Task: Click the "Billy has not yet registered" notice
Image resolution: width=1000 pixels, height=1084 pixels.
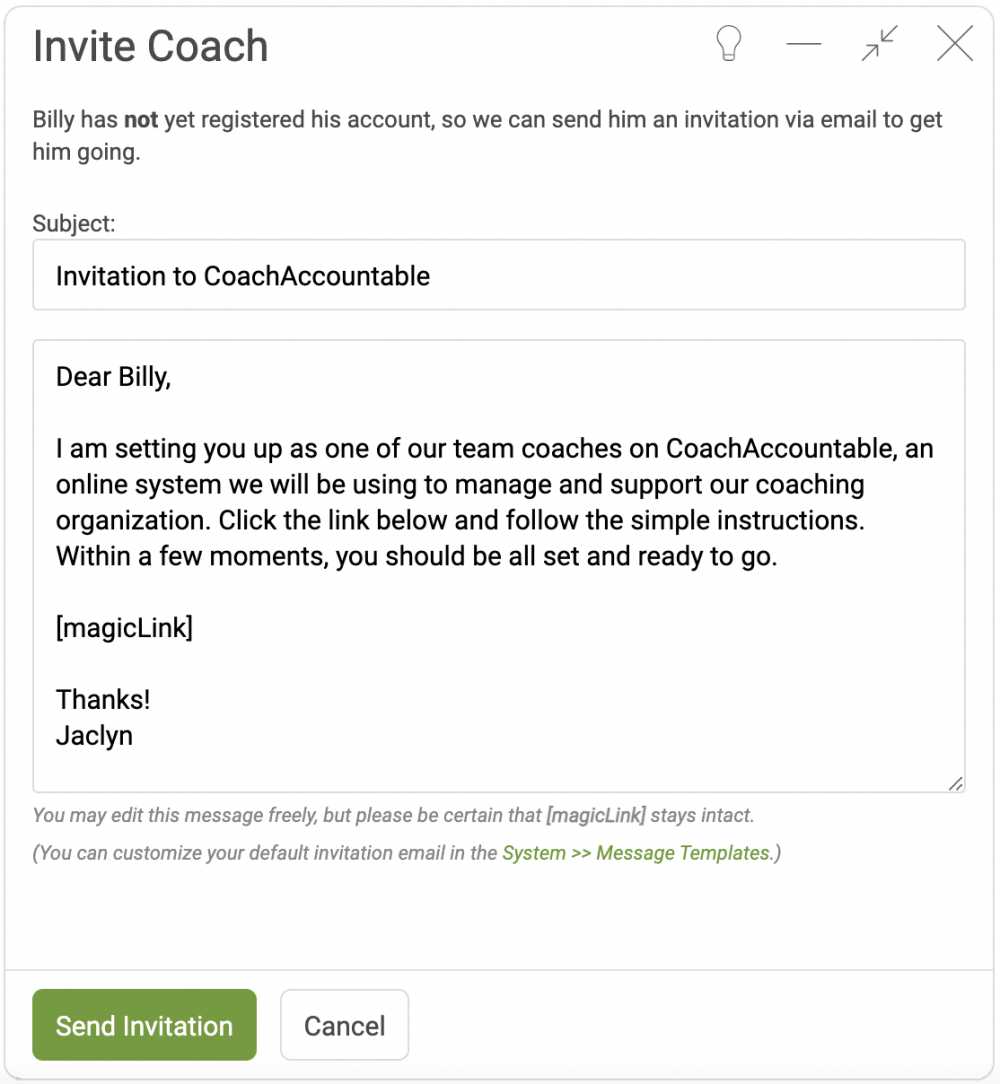Action: 487,136
